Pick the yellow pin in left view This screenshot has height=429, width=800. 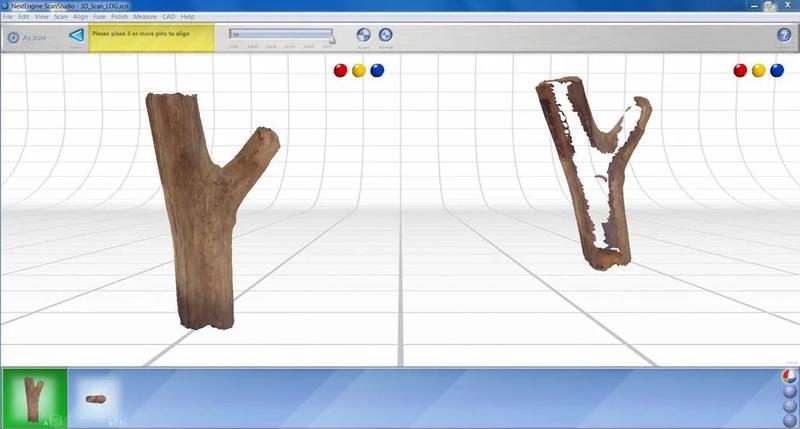click(358, 70)
